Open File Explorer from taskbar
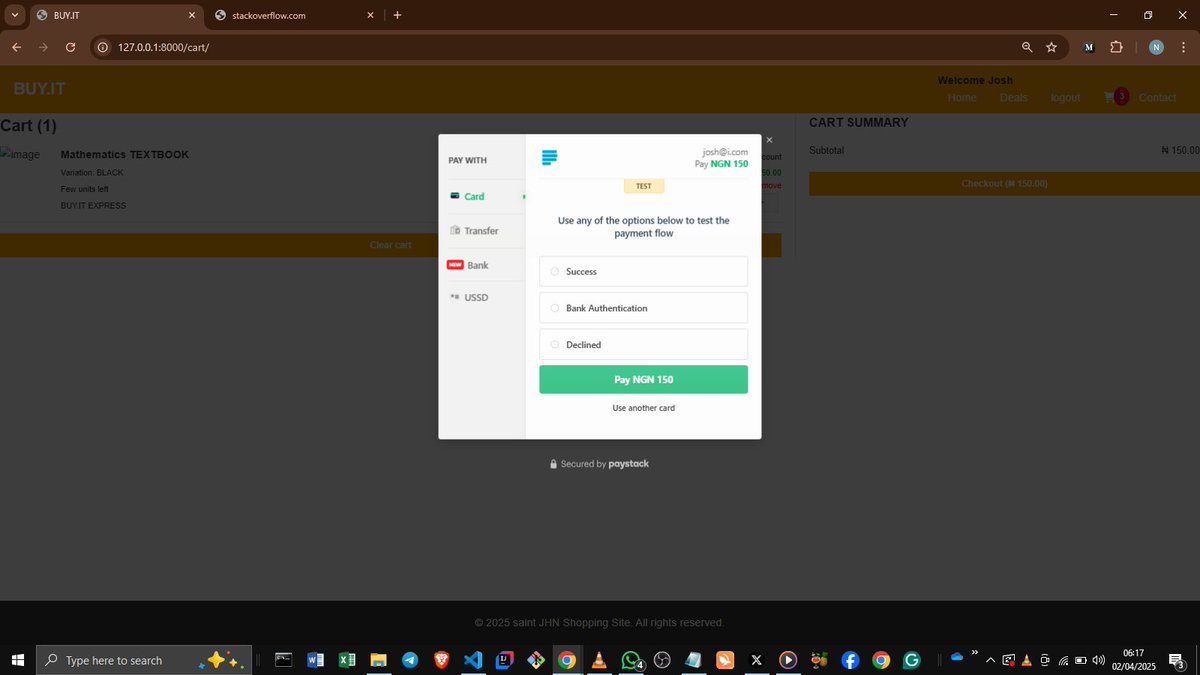The height and width of the screenshot is (675, 1200). click(x=379, y=660)
